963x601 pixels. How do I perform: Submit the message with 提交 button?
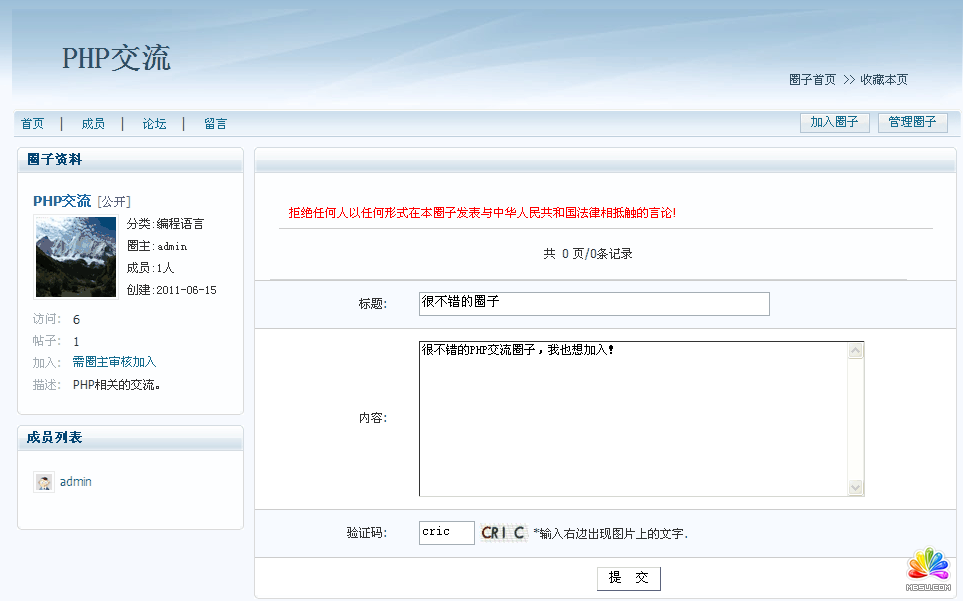tap(628, 578)
